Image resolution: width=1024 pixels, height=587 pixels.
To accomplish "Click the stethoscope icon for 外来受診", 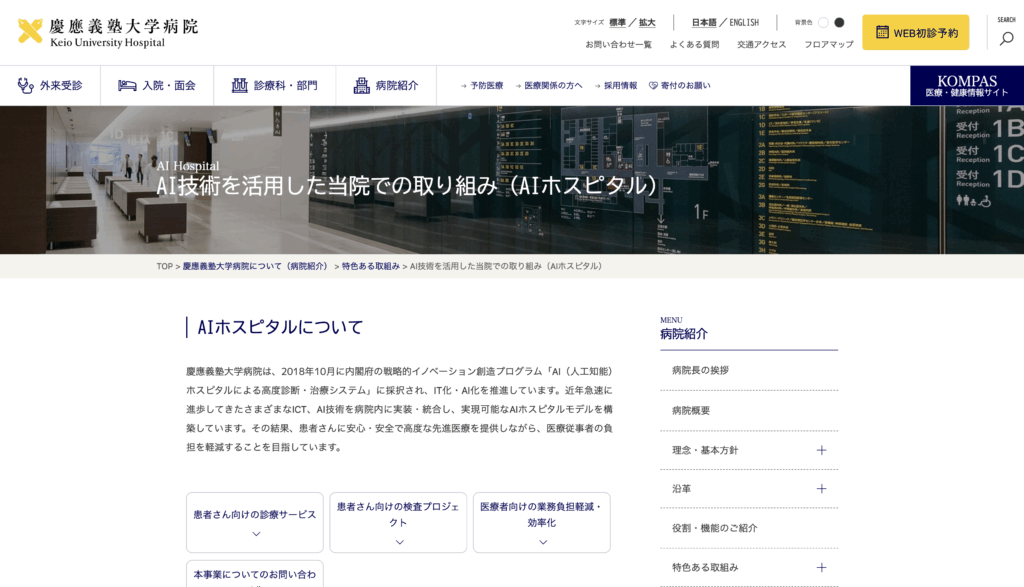I will (25, 86).
